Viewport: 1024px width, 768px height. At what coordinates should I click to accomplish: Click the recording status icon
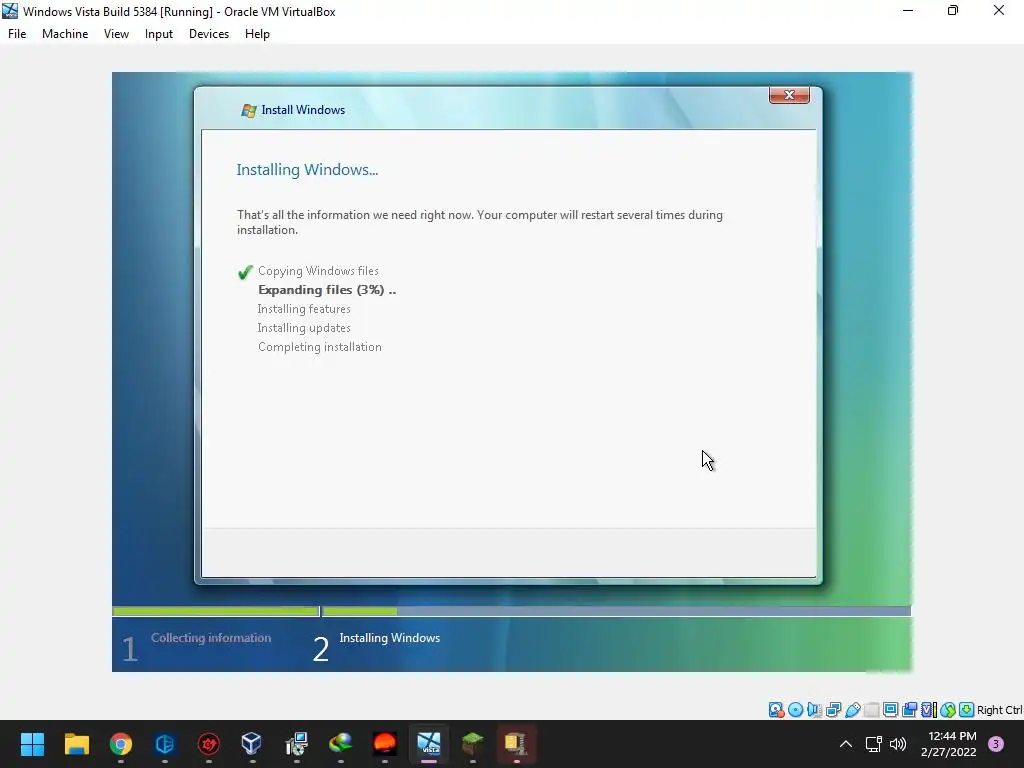click(x=909, y=710)
